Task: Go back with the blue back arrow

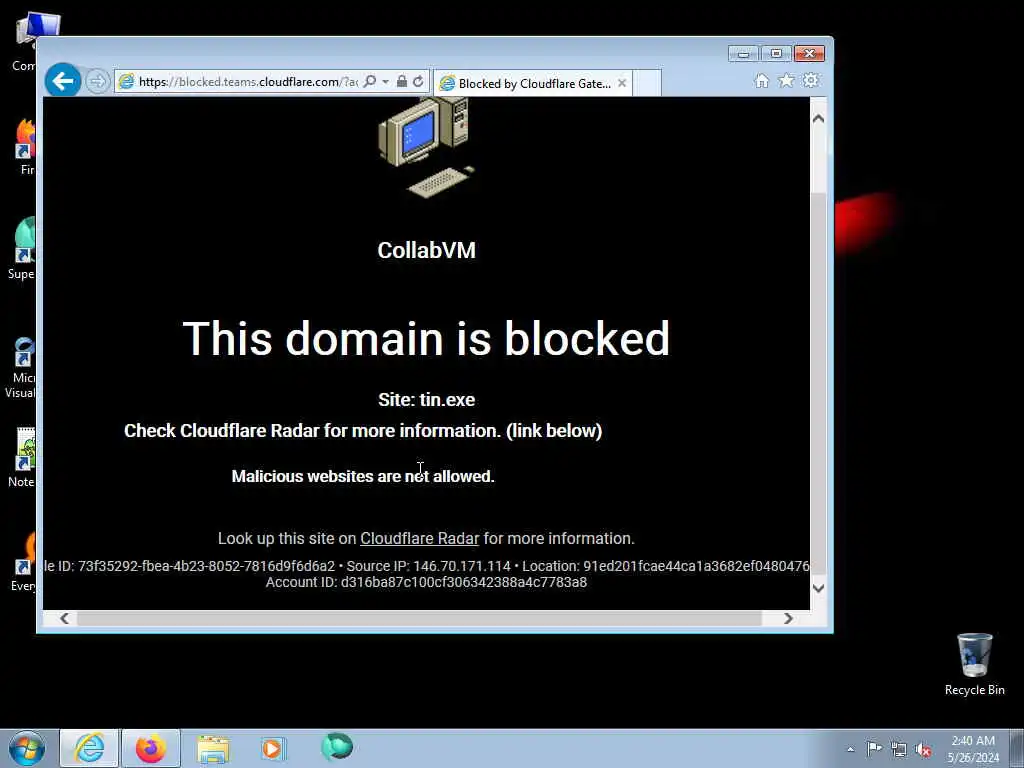Action: (x=63, y=81)
